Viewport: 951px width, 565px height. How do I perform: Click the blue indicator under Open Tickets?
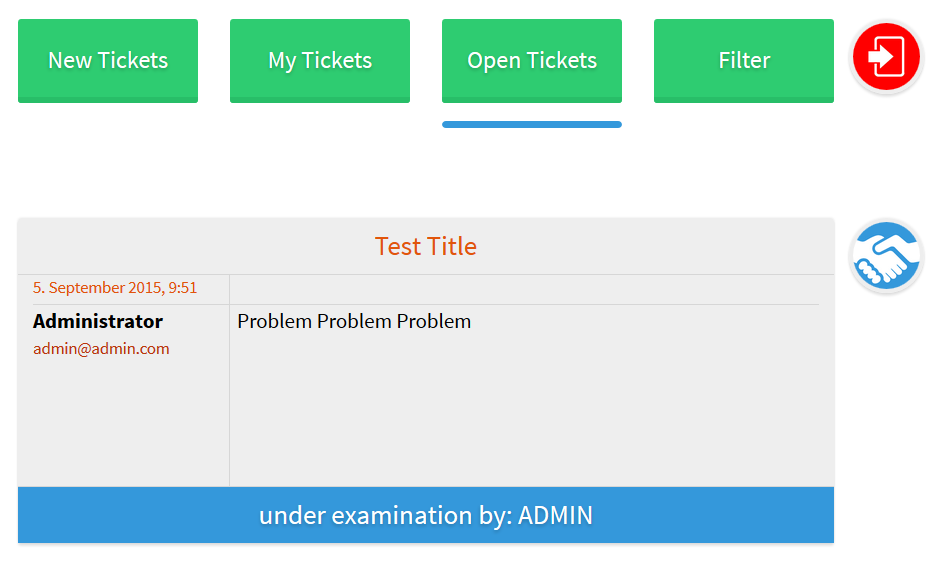tap(532, 124)
